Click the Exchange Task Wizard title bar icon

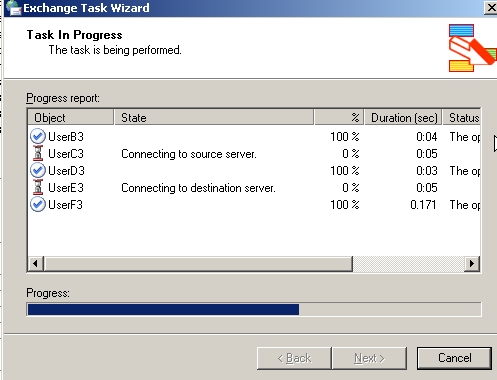click(13, 7)
